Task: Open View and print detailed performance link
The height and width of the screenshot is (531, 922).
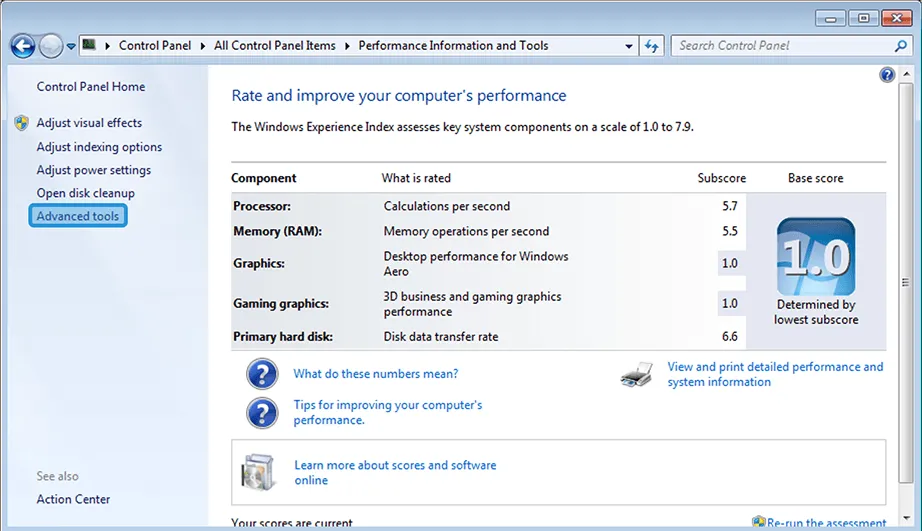Action: (x=775, y=374)
